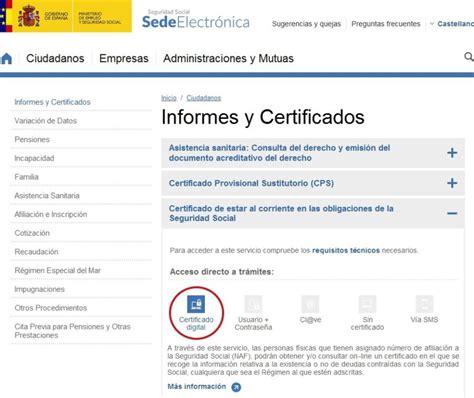Open the Sede Electrónica logo

[196, 20]
